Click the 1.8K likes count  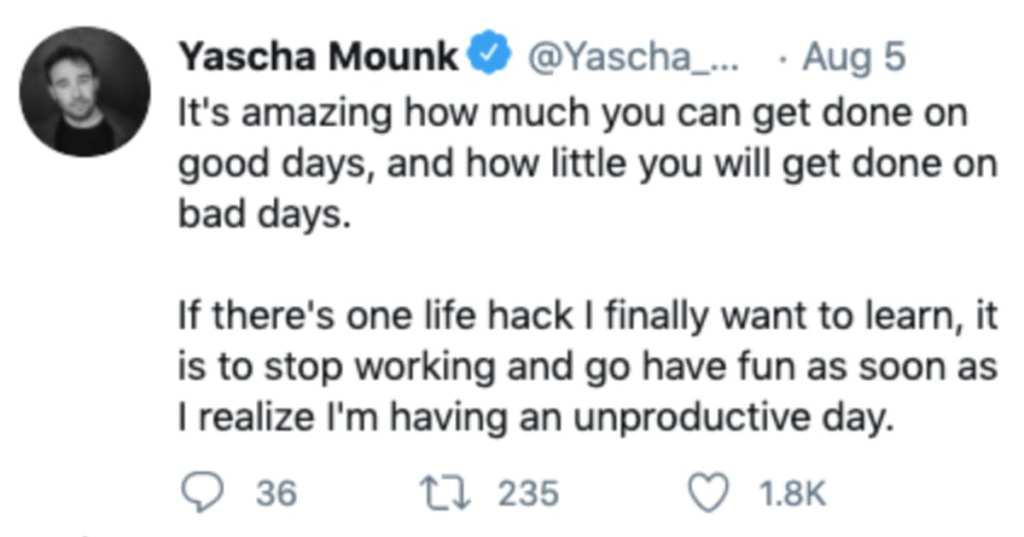click(793, 493)
